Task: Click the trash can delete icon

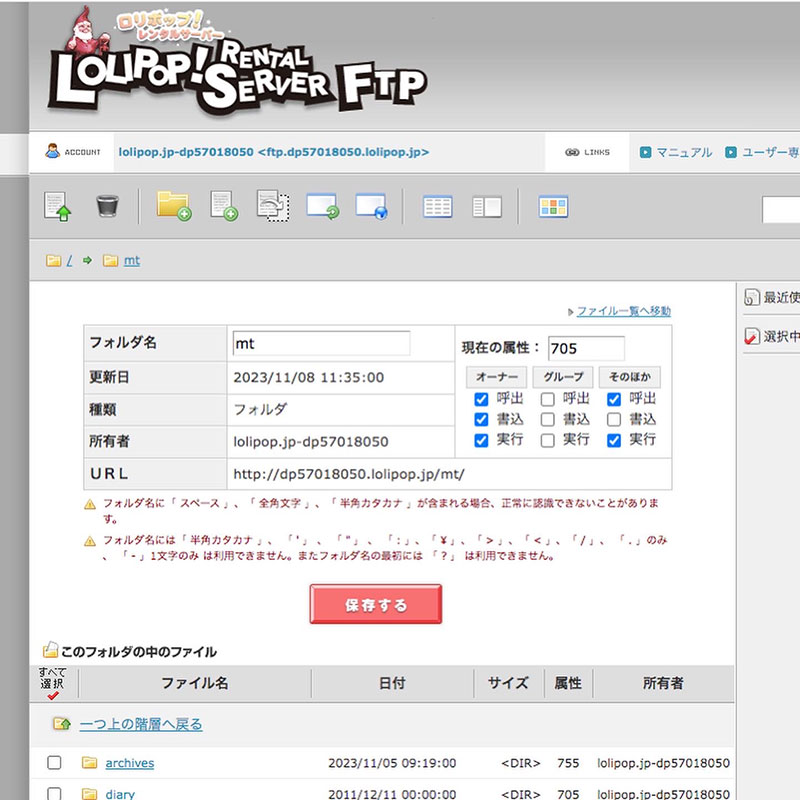Action: coord(108,207)
